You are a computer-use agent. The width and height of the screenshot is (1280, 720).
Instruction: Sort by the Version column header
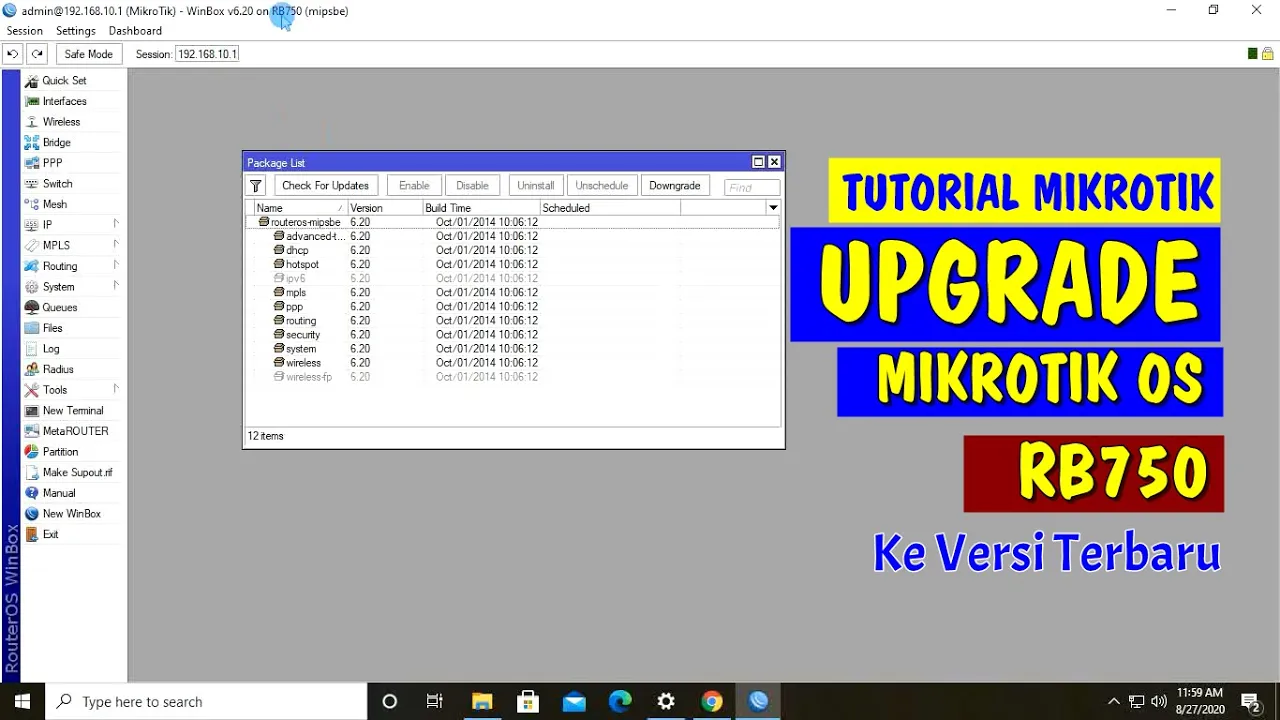coord(385,208)
